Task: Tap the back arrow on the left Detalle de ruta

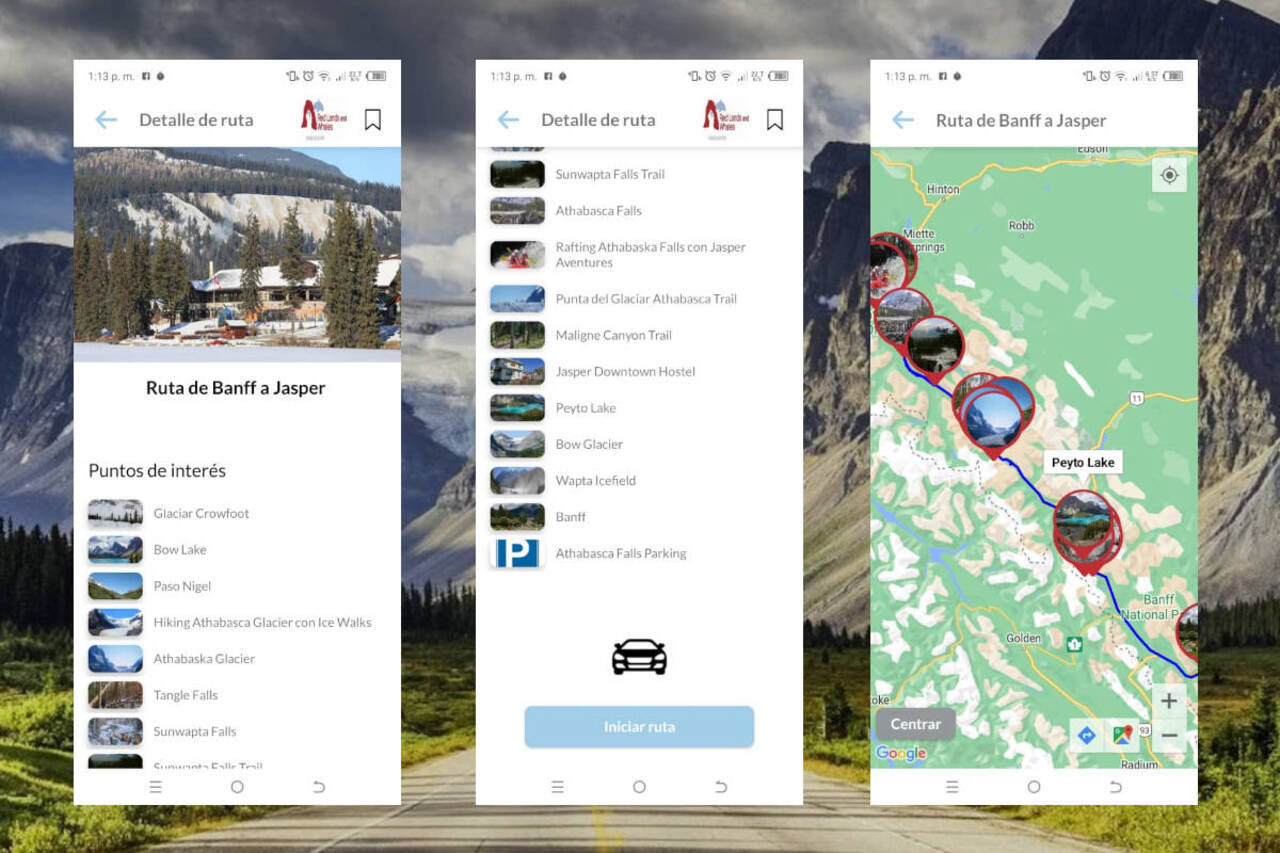Action: pyautogui.click(x=106, y=120)
